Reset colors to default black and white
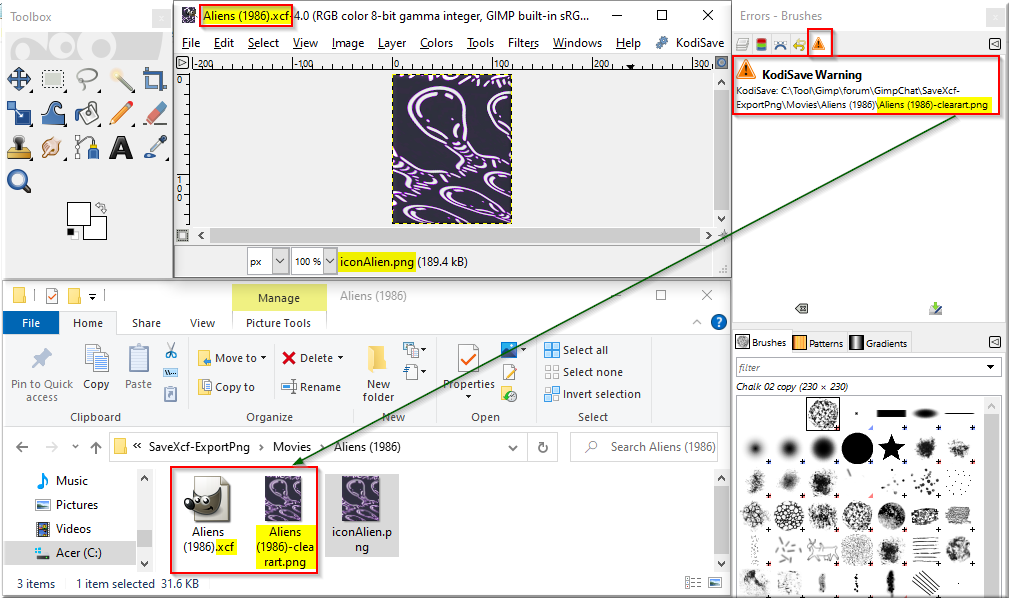1009x598 pixels. pos(72,234)
